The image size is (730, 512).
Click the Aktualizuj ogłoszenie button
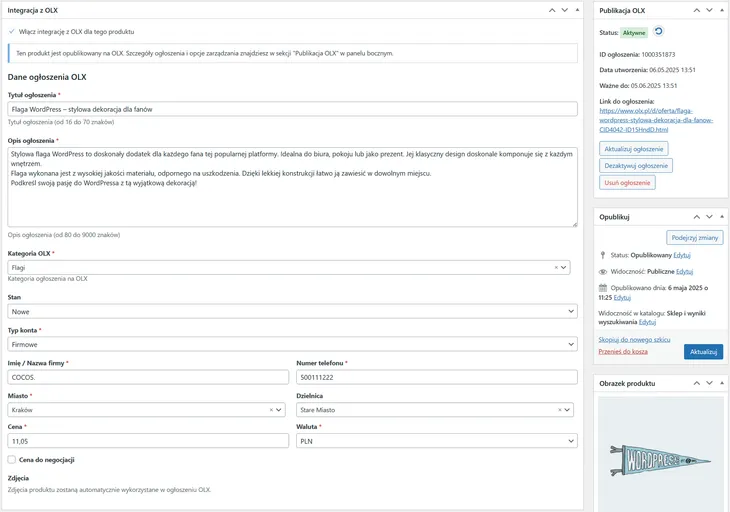coord(634,149)
